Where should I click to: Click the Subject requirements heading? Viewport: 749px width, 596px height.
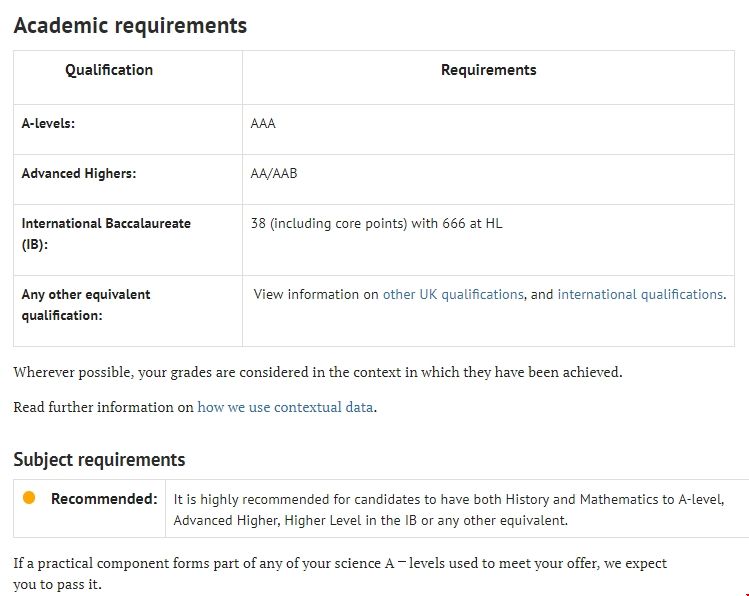99,460
